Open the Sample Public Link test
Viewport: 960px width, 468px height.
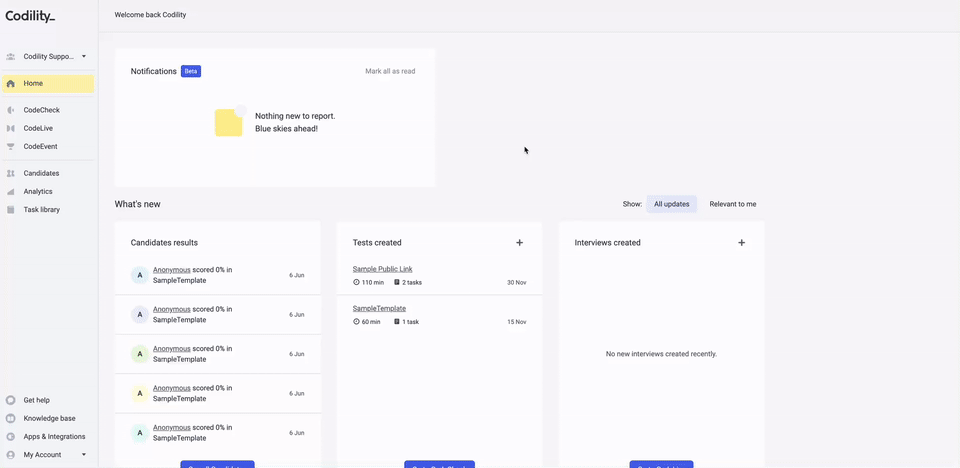[x=383, y=269]
